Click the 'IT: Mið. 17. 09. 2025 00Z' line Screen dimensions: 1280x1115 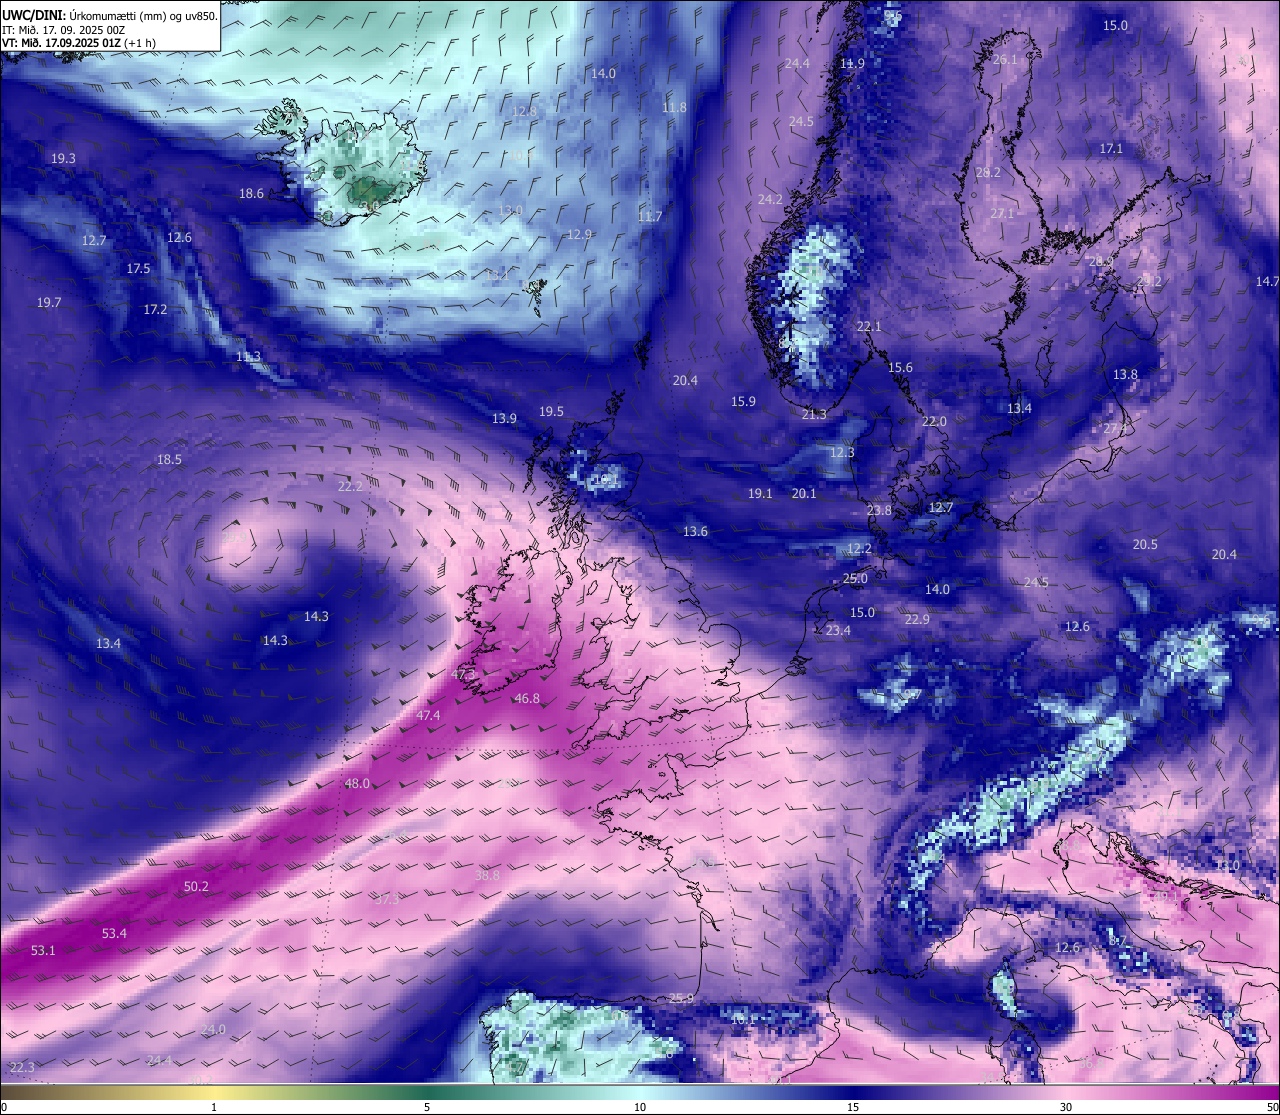63,30
